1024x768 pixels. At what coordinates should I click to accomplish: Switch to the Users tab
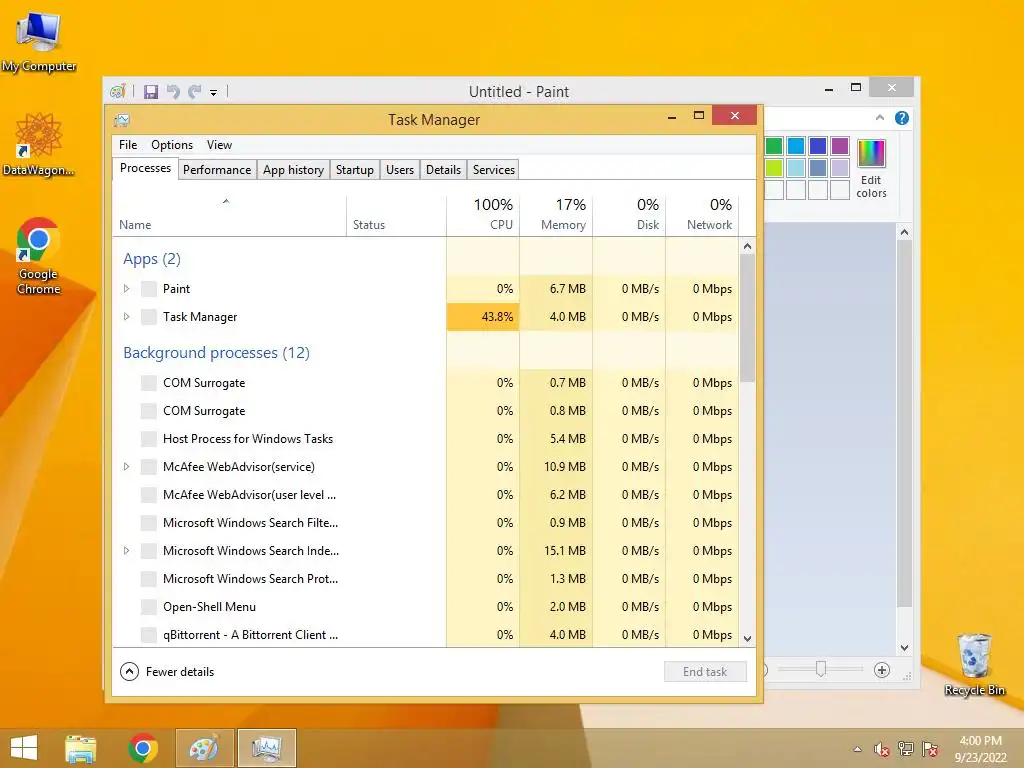tap(400, 170)
